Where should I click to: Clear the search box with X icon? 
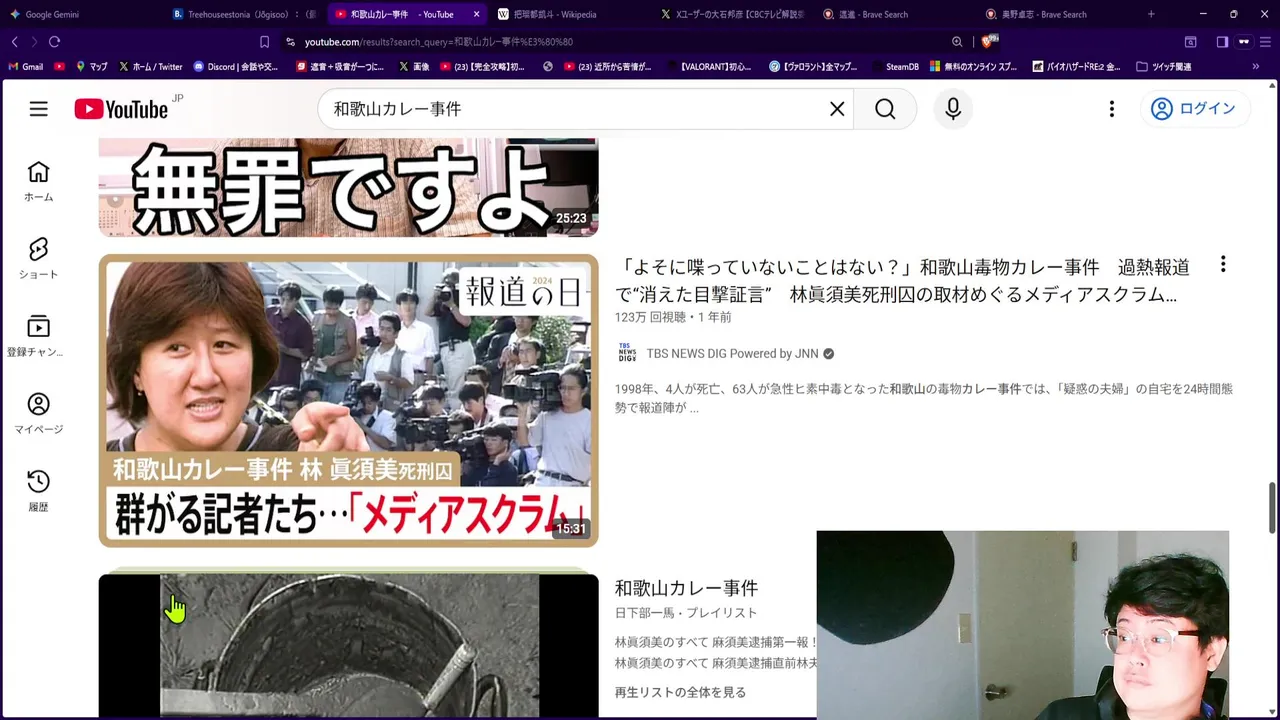click(x=837, y=109)
